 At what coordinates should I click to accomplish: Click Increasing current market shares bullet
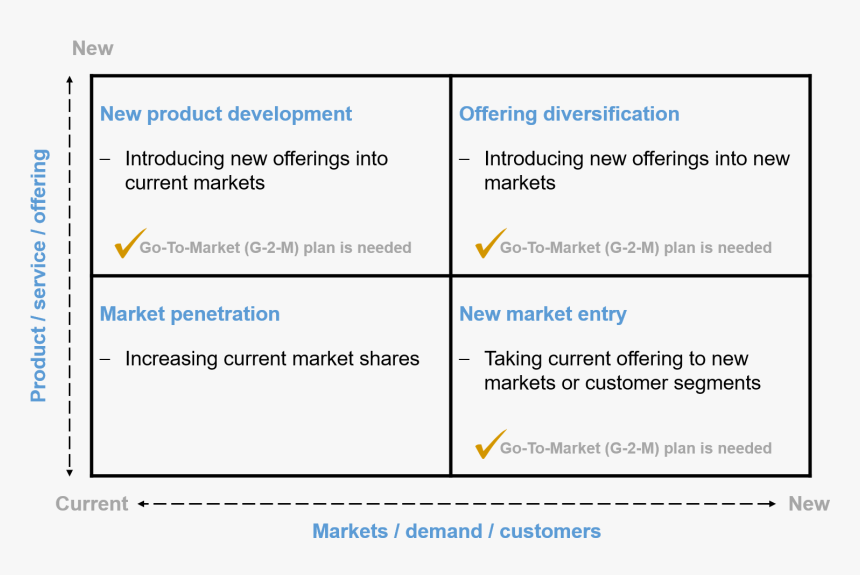click(x=272, y=359)
